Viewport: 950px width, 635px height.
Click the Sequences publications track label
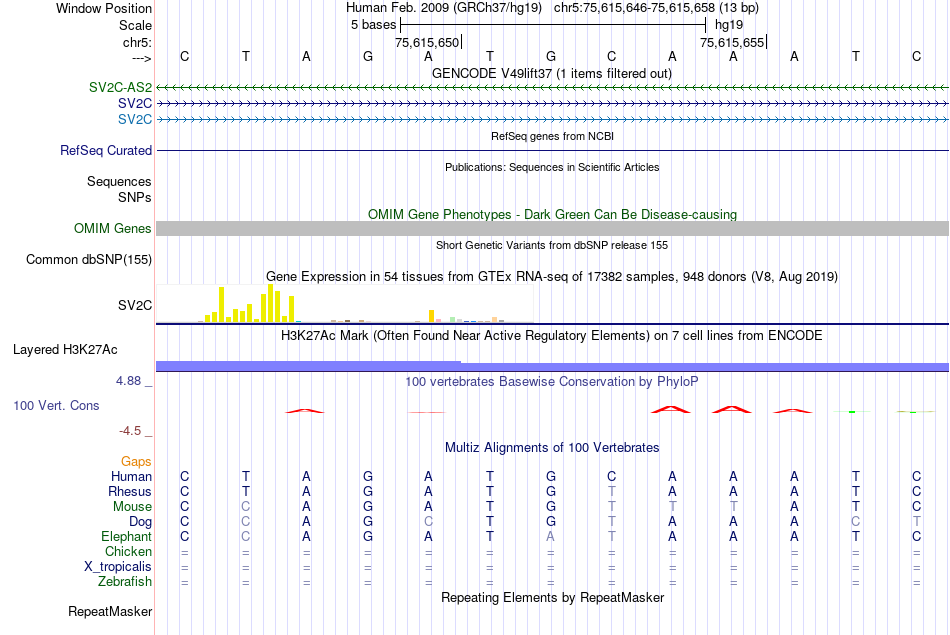pos(119,181)
